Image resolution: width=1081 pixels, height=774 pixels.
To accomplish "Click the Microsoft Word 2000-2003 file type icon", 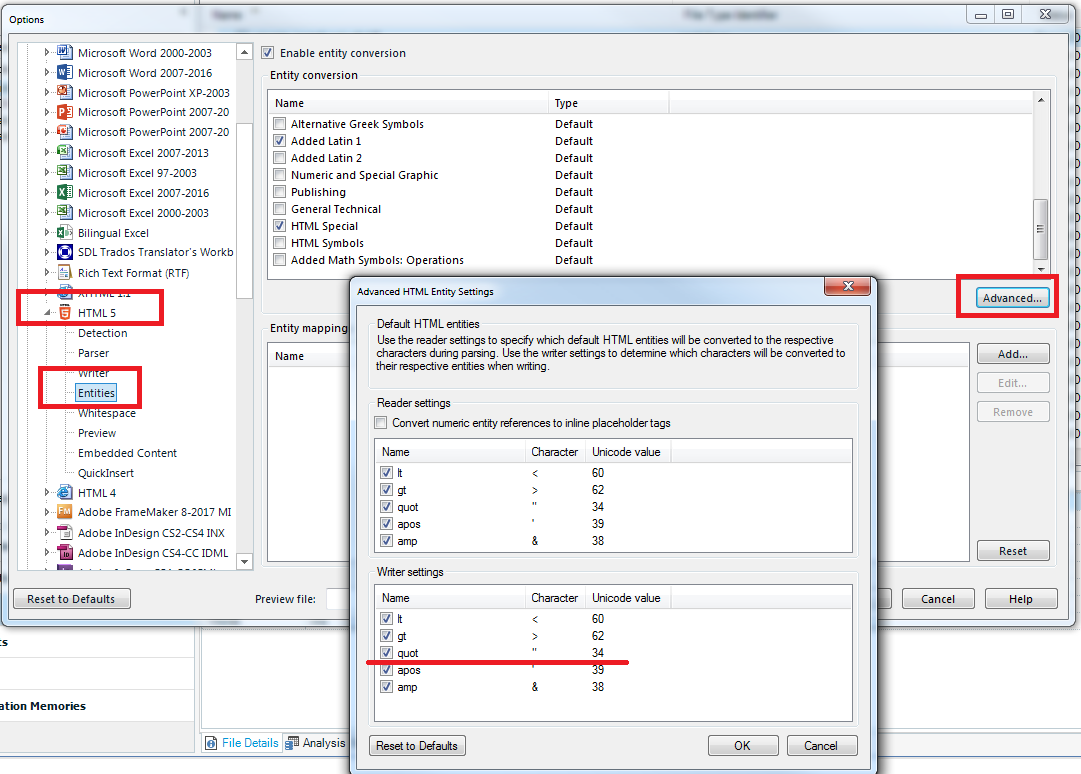I will (x=64, y=53).
